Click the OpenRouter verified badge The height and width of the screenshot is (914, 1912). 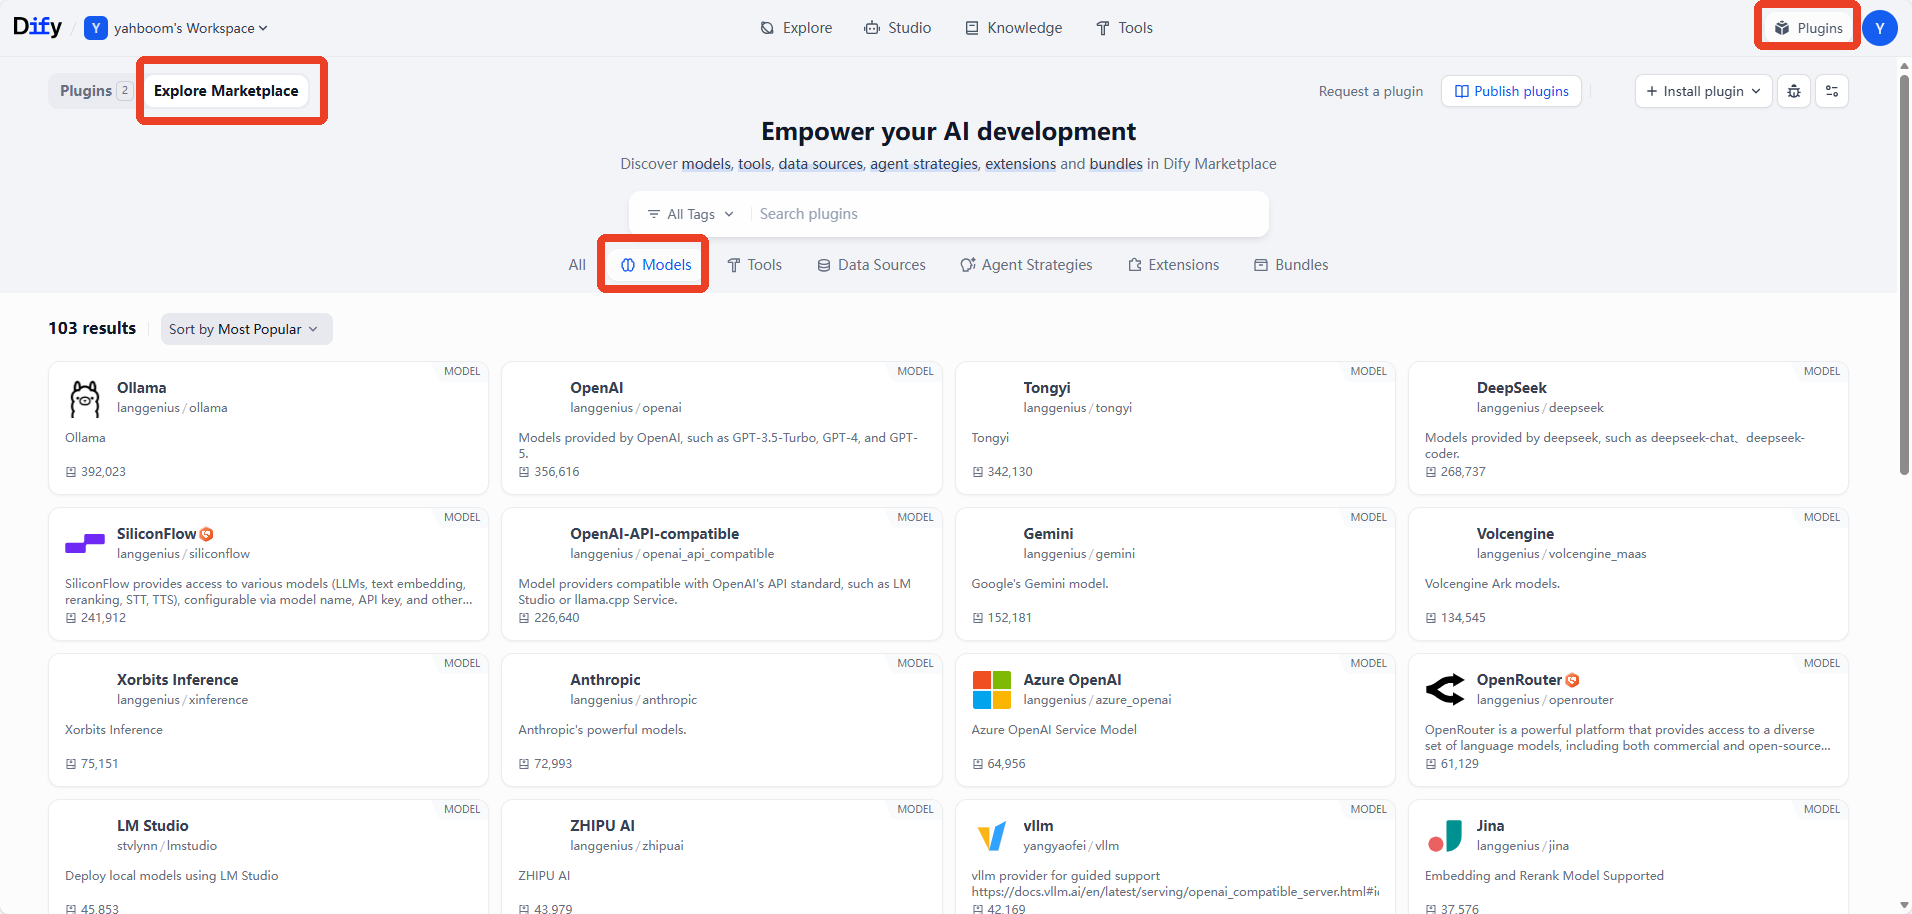[x=1572, y=680]
